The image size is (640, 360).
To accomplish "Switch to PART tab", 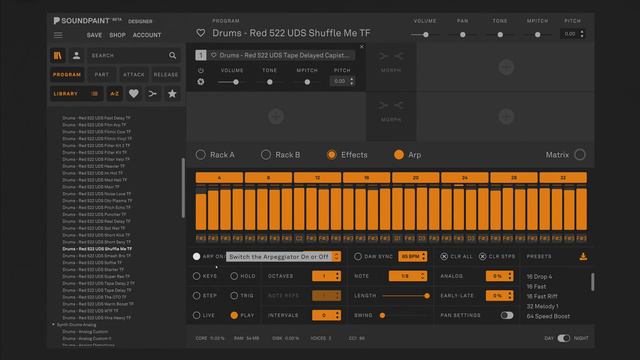I will click(102, 75).
